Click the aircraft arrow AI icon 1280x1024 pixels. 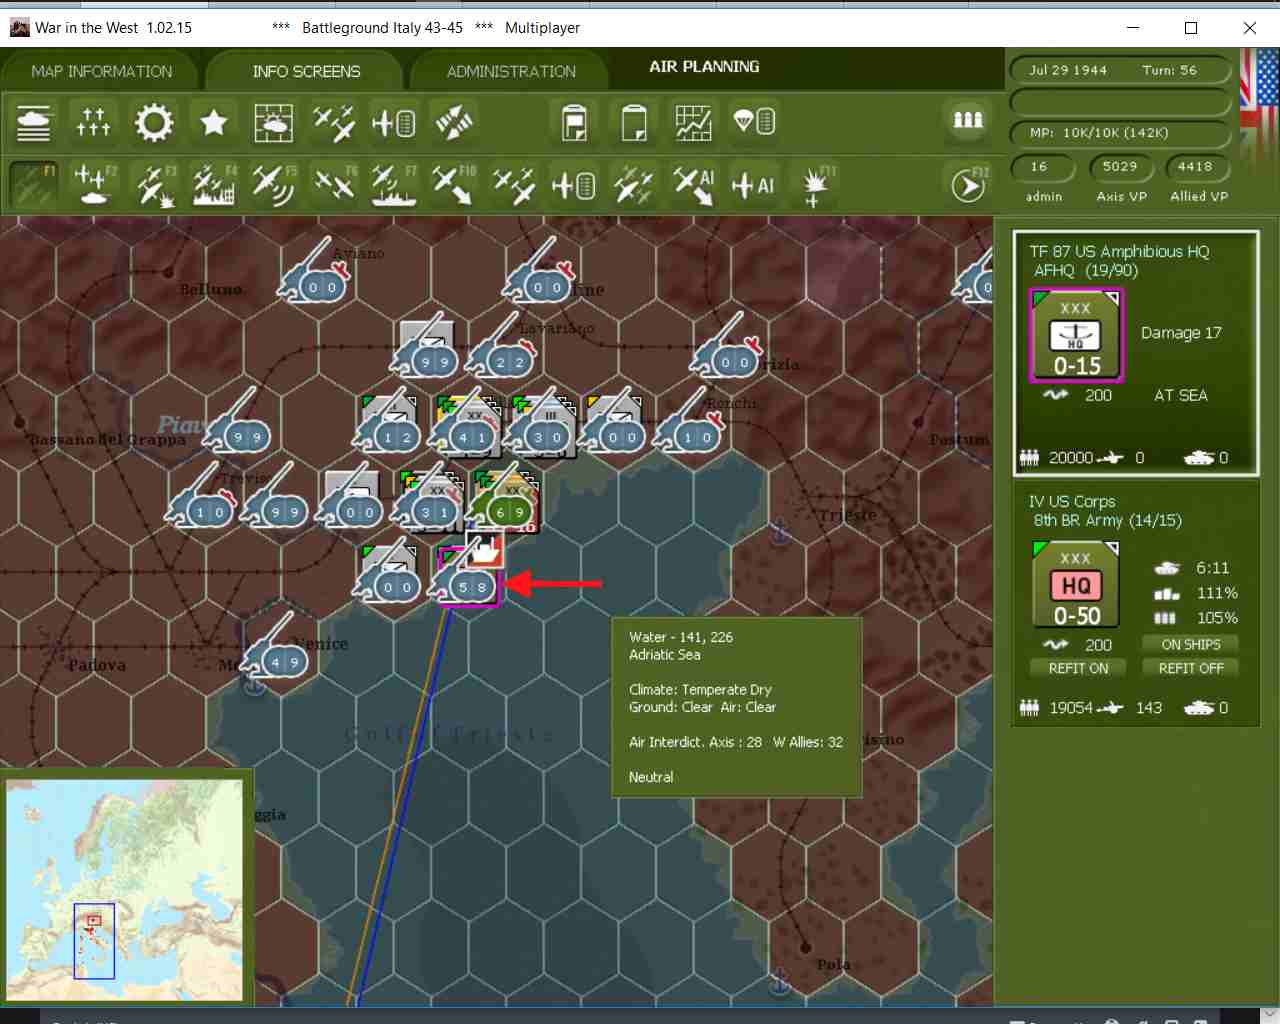[693, 185]
